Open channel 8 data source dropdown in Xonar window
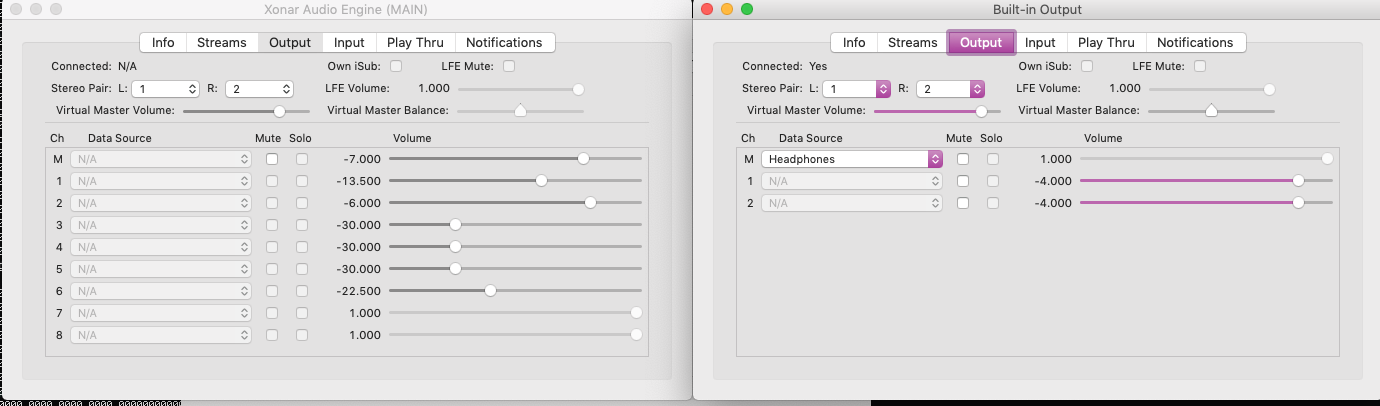Screen dimensions: 1380x406 click(161, 335)
